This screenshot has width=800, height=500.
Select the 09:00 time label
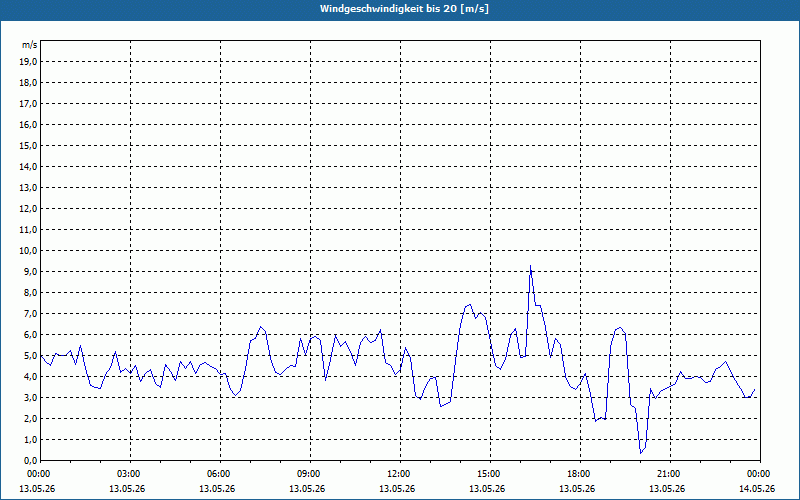click(x=310, y=474)
